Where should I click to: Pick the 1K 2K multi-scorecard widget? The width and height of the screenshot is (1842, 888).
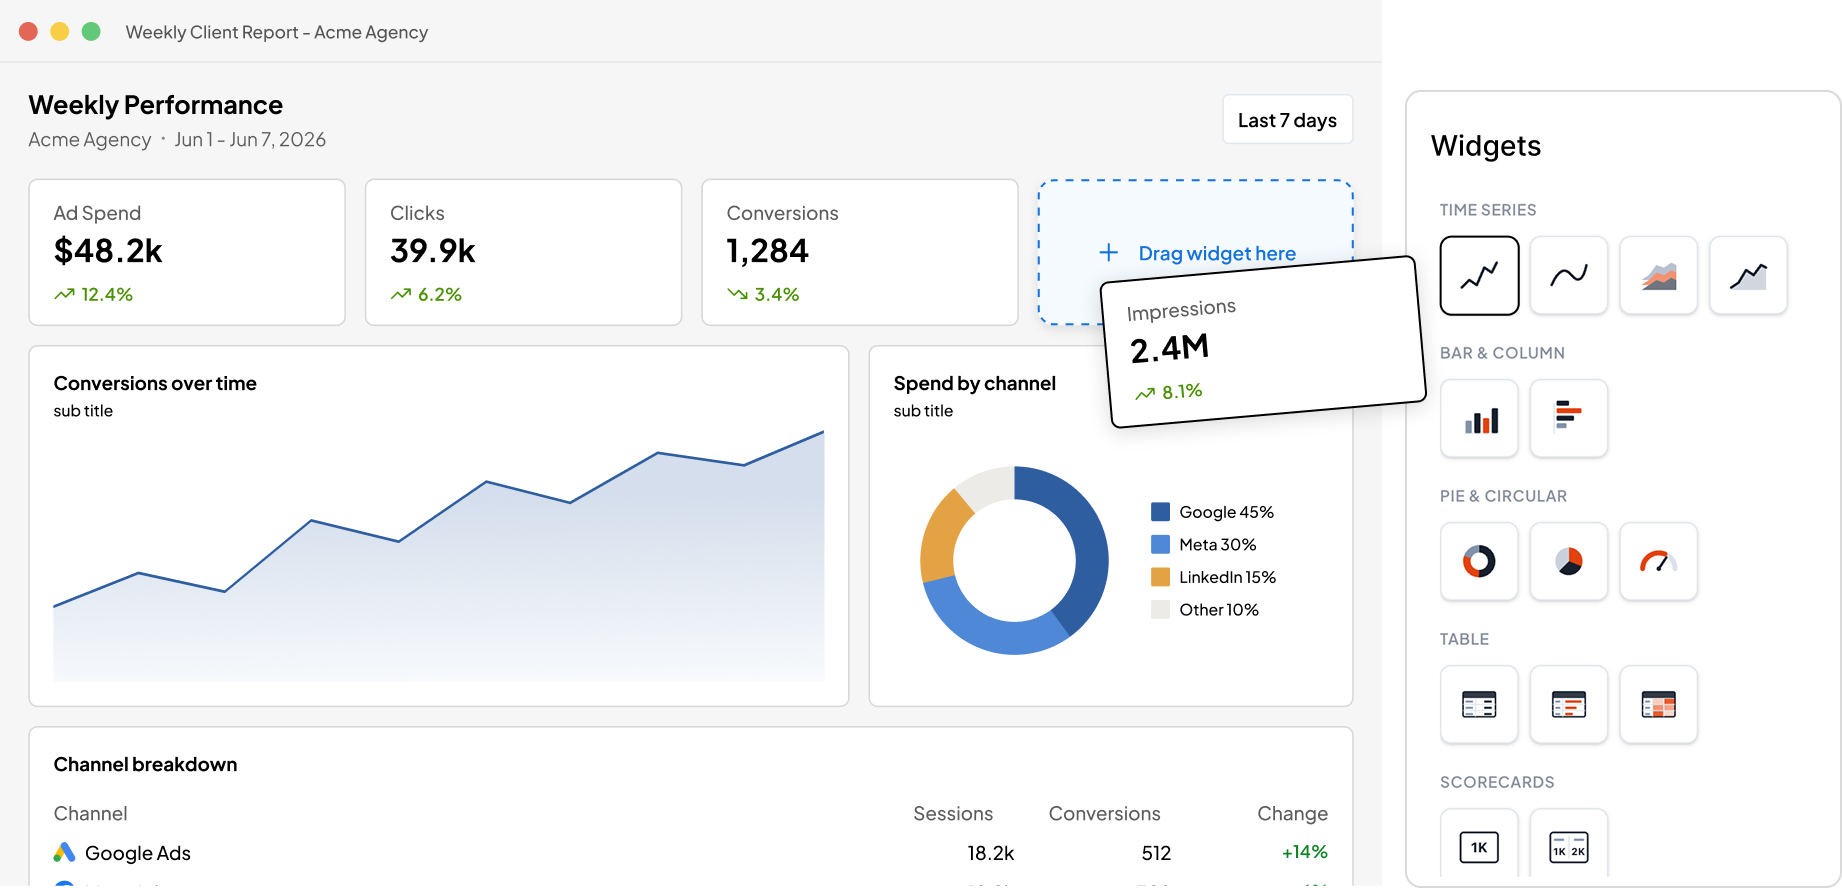click(x=1568, y=845)
